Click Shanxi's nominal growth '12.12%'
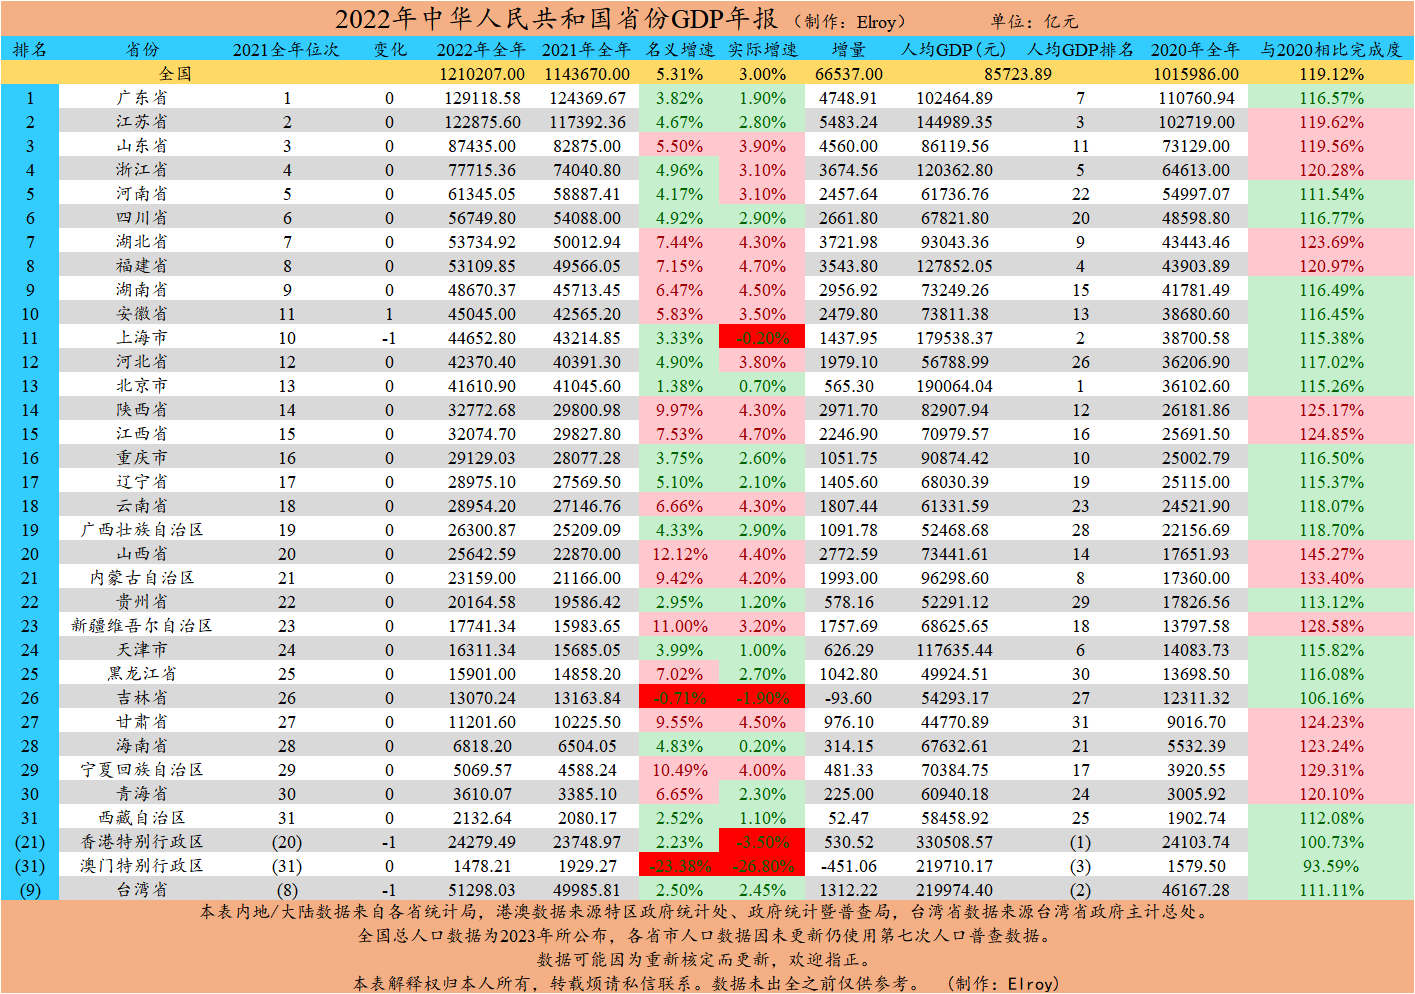 pyautogui.click(x=679, y=554)
